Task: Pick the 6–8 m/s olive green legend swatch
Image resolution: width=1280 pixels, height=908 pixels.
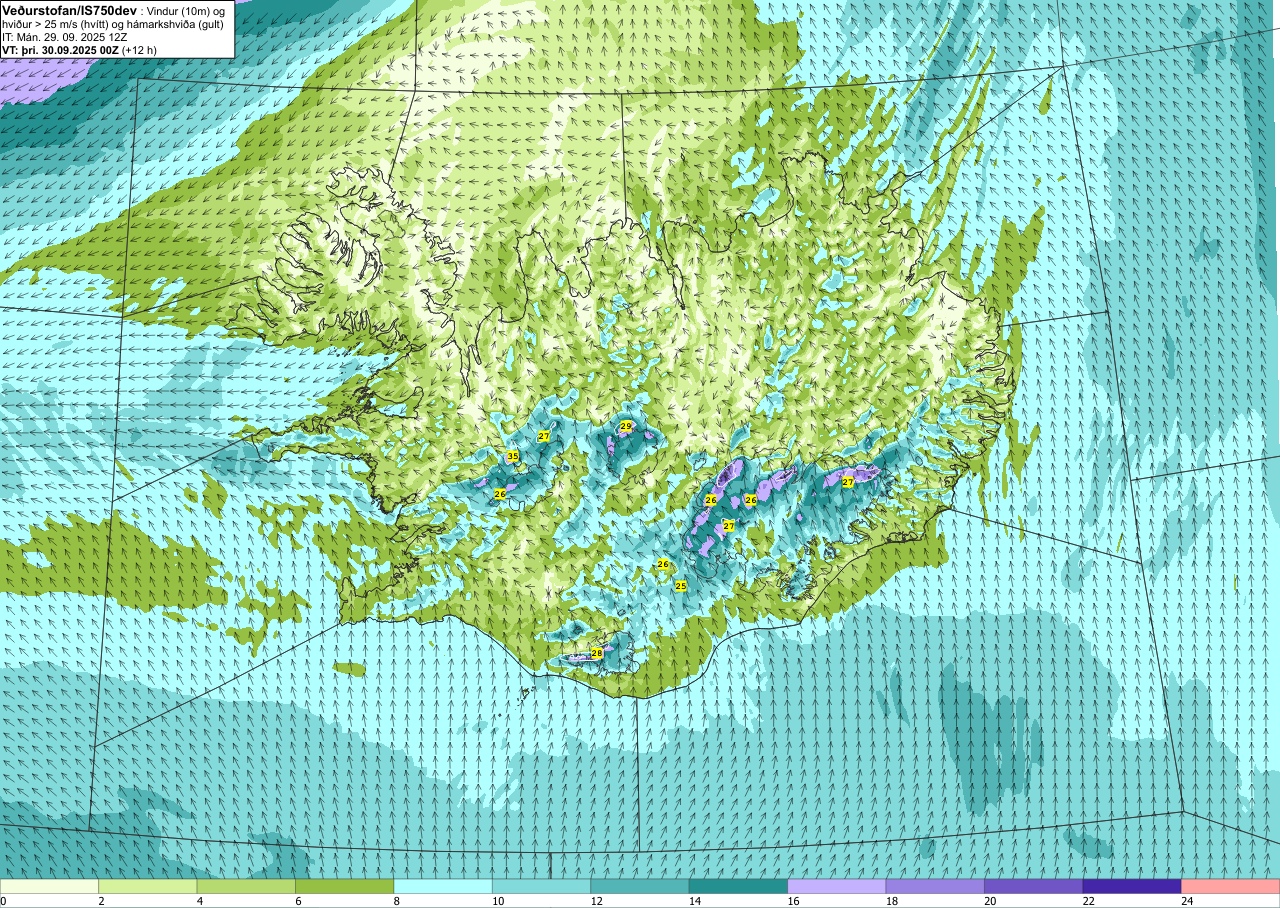Action: pos(345,886)
